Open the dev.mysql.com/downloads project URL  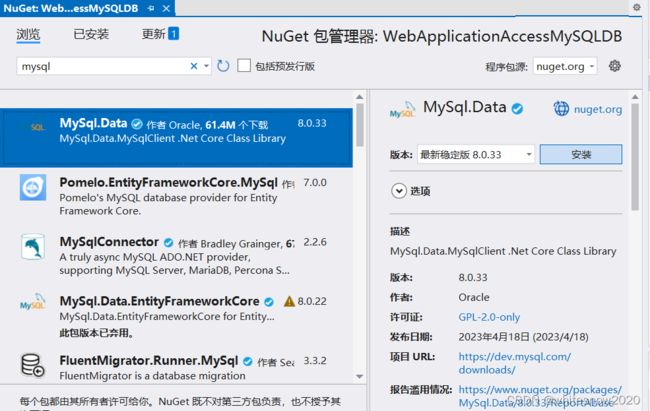pyautogui.click(x=514, y=363)
